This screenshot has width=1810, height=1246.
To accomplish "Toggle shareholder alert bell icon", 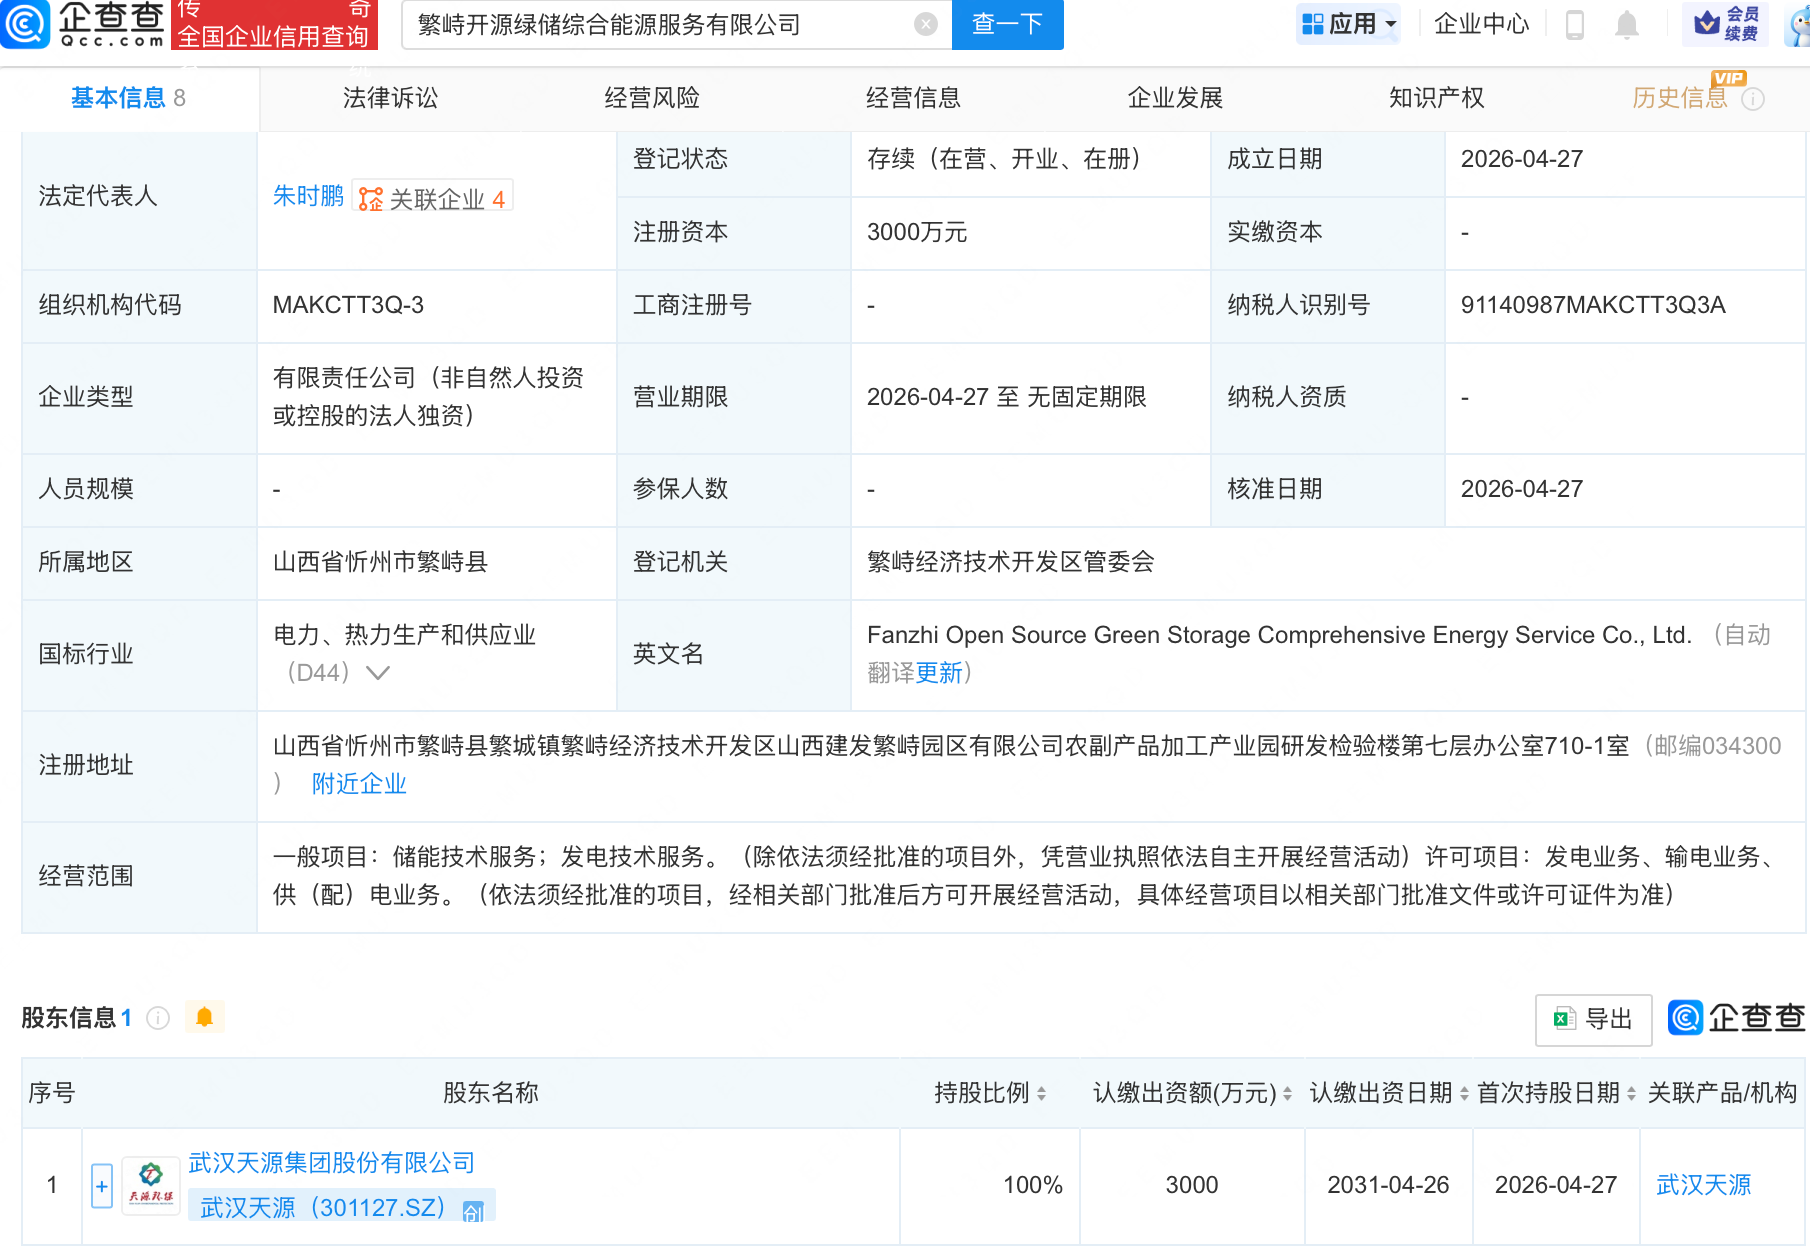I will 205,1017.
